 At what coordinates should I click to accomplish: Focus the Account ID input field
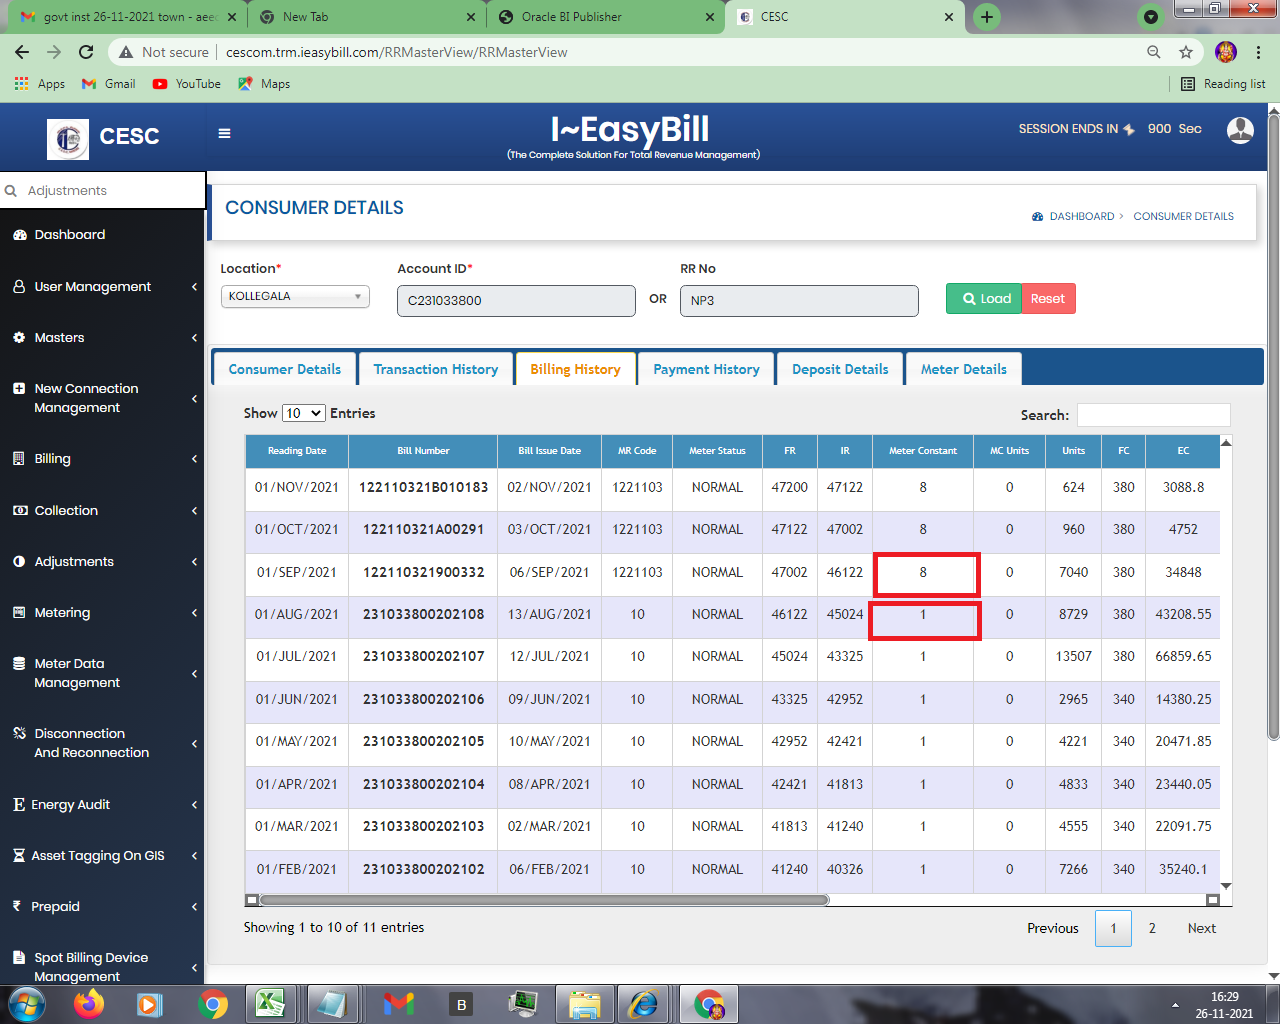(516, 301)
